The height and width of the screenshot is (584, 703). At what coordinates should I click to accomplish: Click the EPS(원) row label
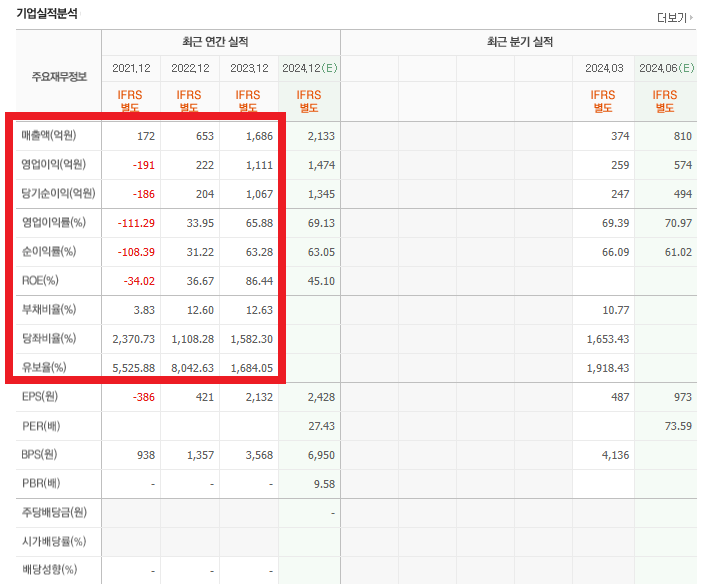coord(40,396)
